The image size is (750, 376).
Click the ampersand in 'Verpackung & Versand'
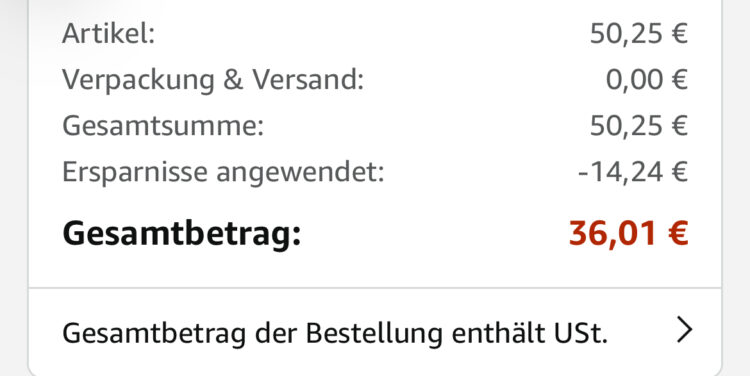tap(233, 80)
